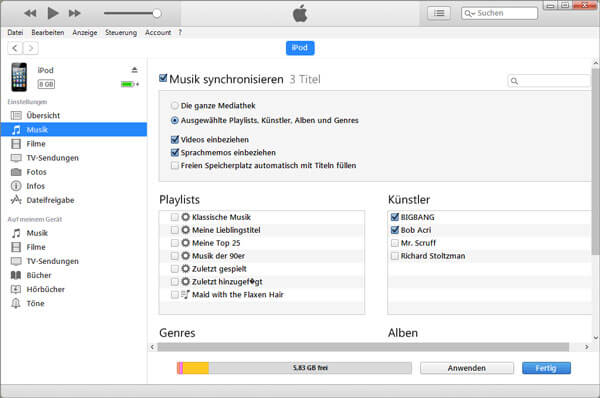Viewport: 600px width, 398px height.
Task: Open Musik under Auf meinem Gerät
Action: click(73, 233)
